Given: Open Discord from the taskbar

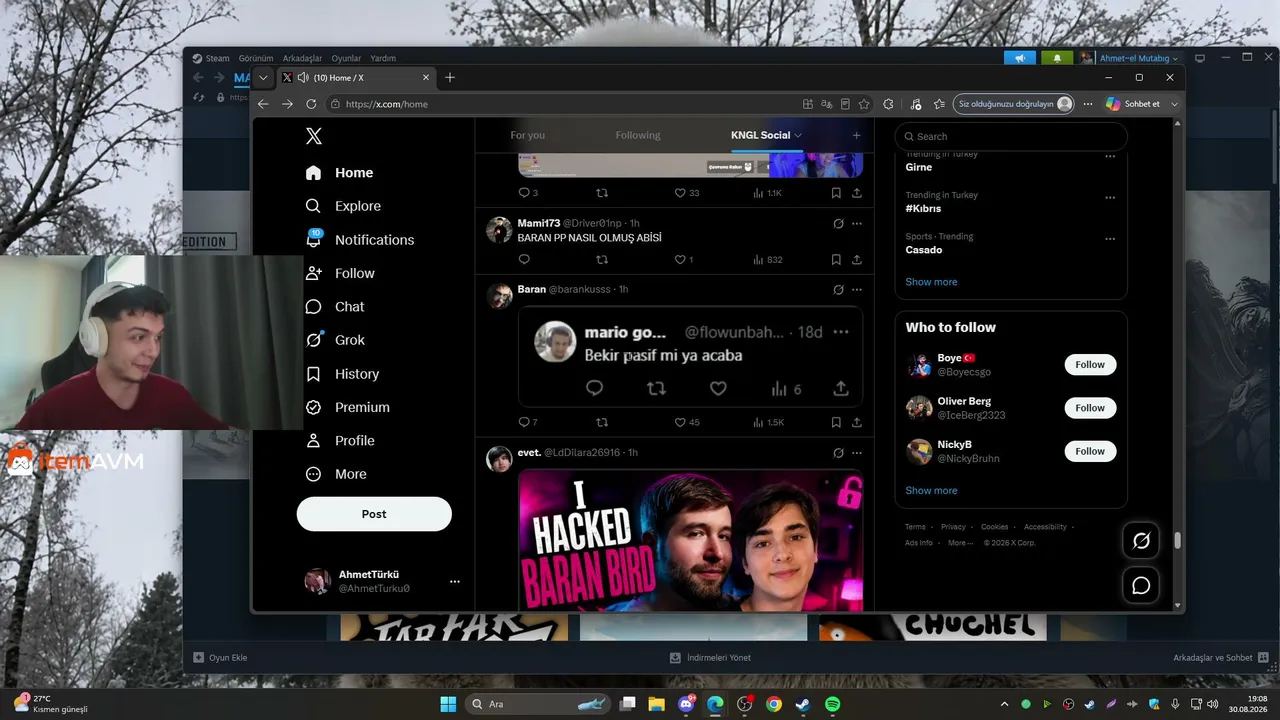Looking at the screenshot, I should [686, 704].
